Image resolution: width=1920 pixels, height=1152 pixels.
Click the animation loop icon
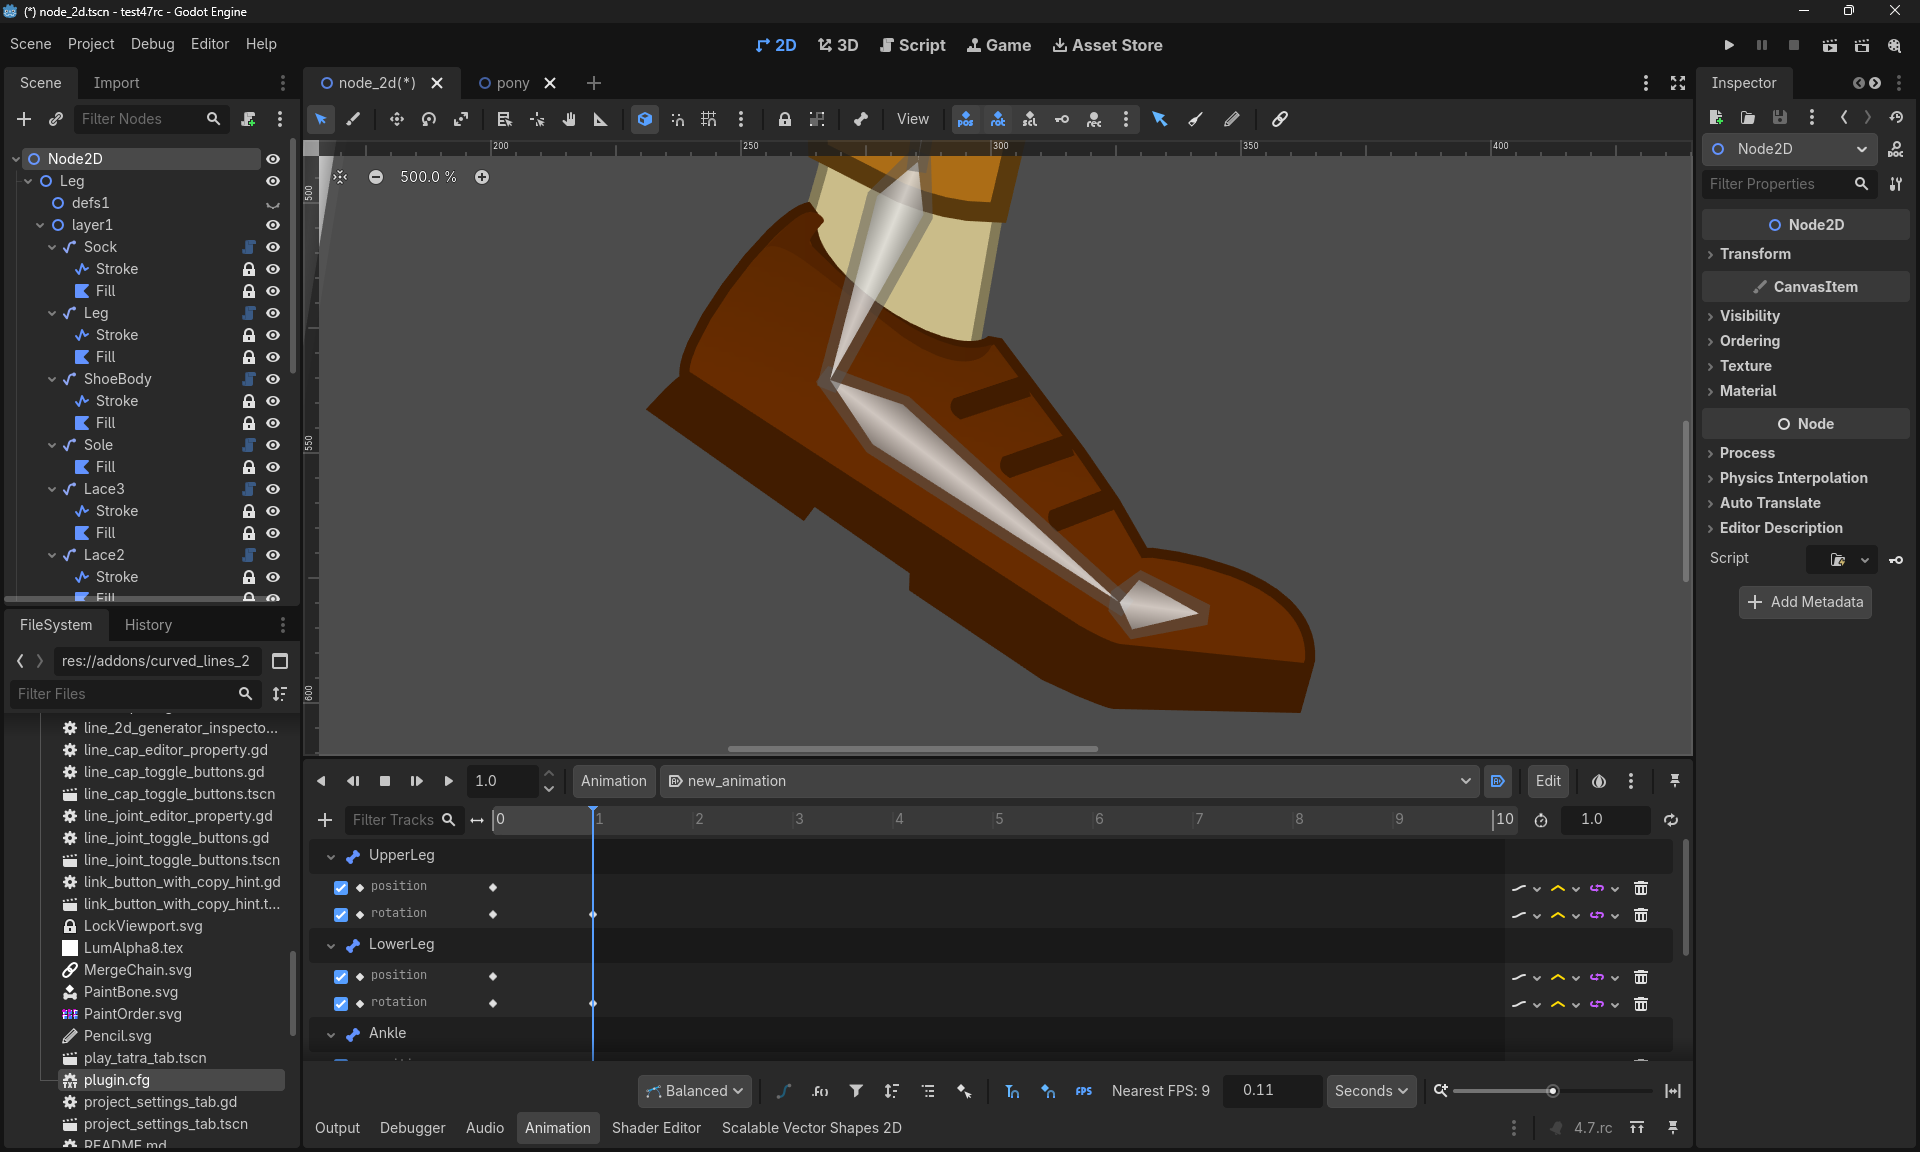coord(1671,820)
